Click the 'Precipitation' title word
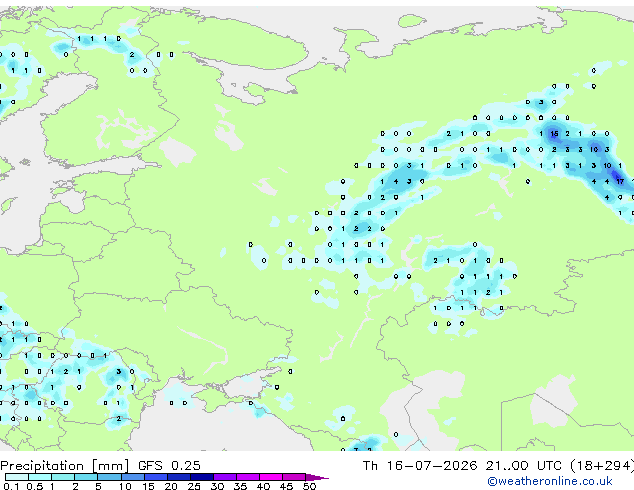Image resolution: width=634 pixels, height=490 pixels. pos(42,466)
